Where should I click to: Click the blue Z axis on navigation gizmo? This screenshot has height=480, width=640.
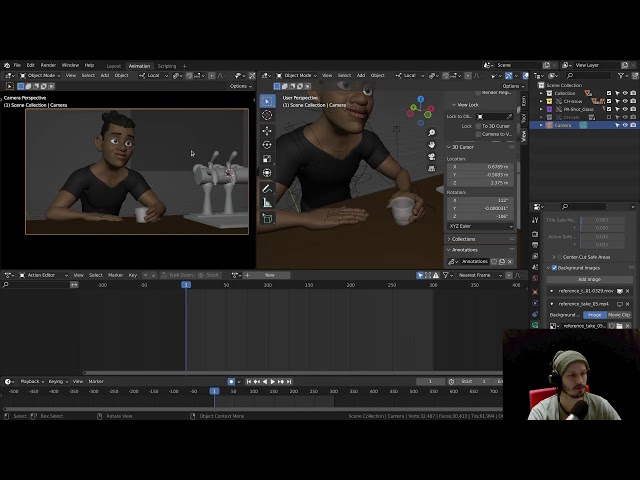420,99
